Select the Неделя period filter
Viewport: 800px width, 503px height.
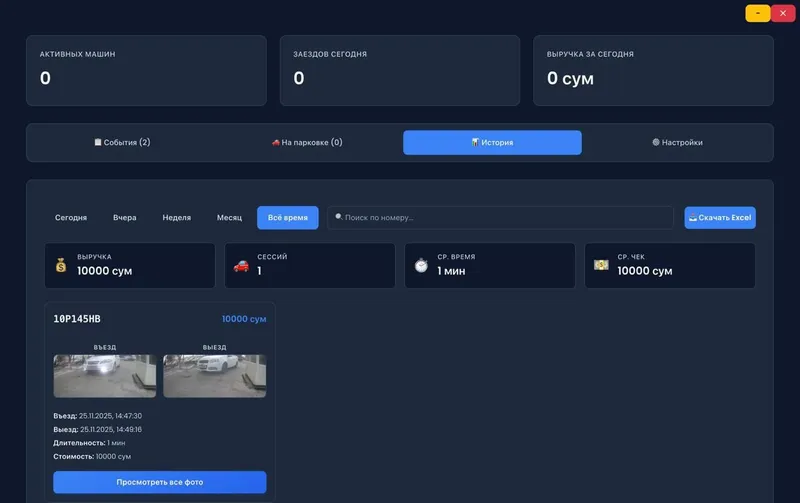coord(177,217)
